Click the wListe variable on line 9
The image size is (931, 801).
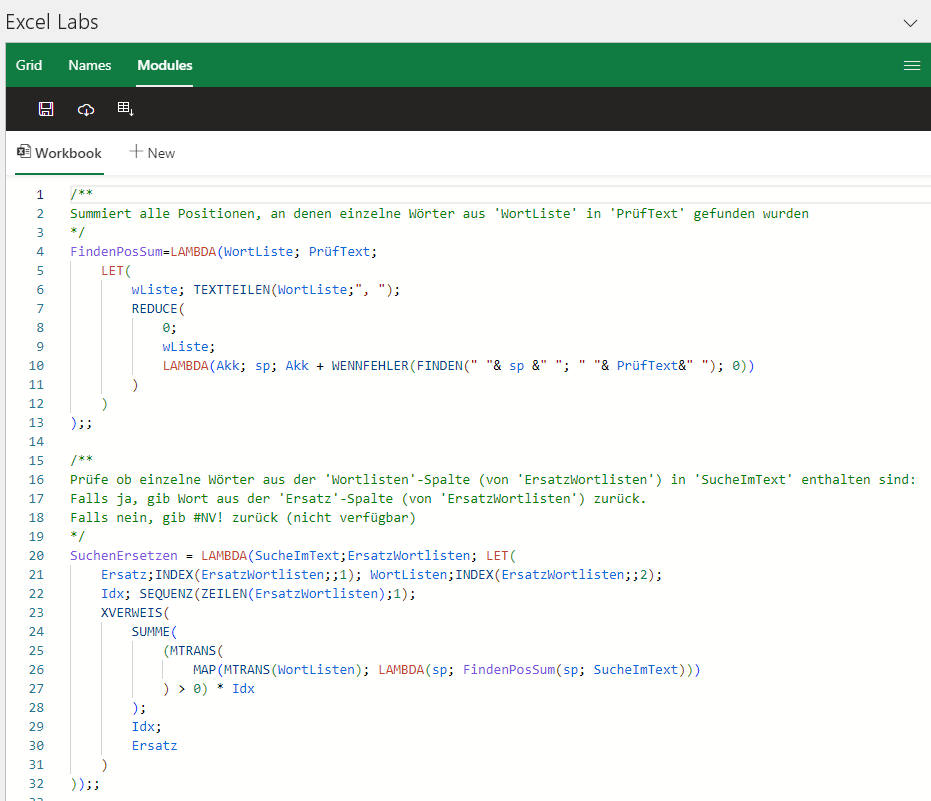(185, 347)
